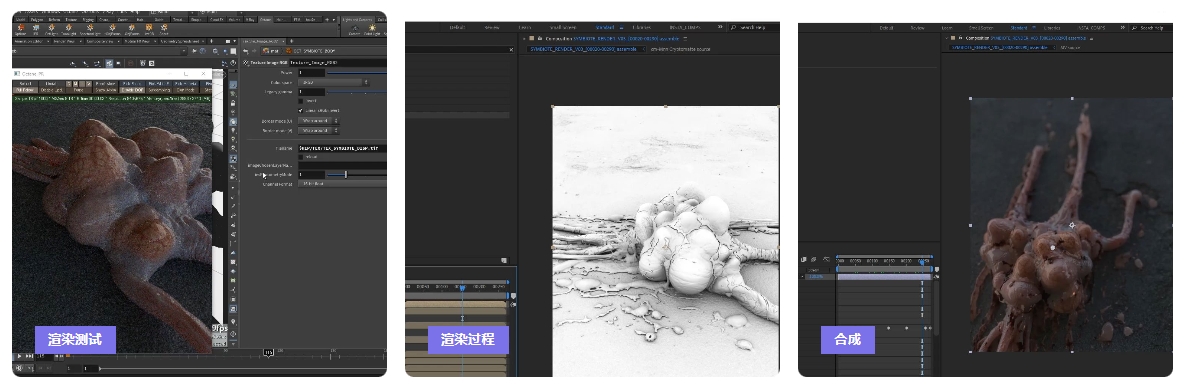Open Libraries workspace in middle After Effects
This screenshot has width=1184, height=384.
[642, 27]
